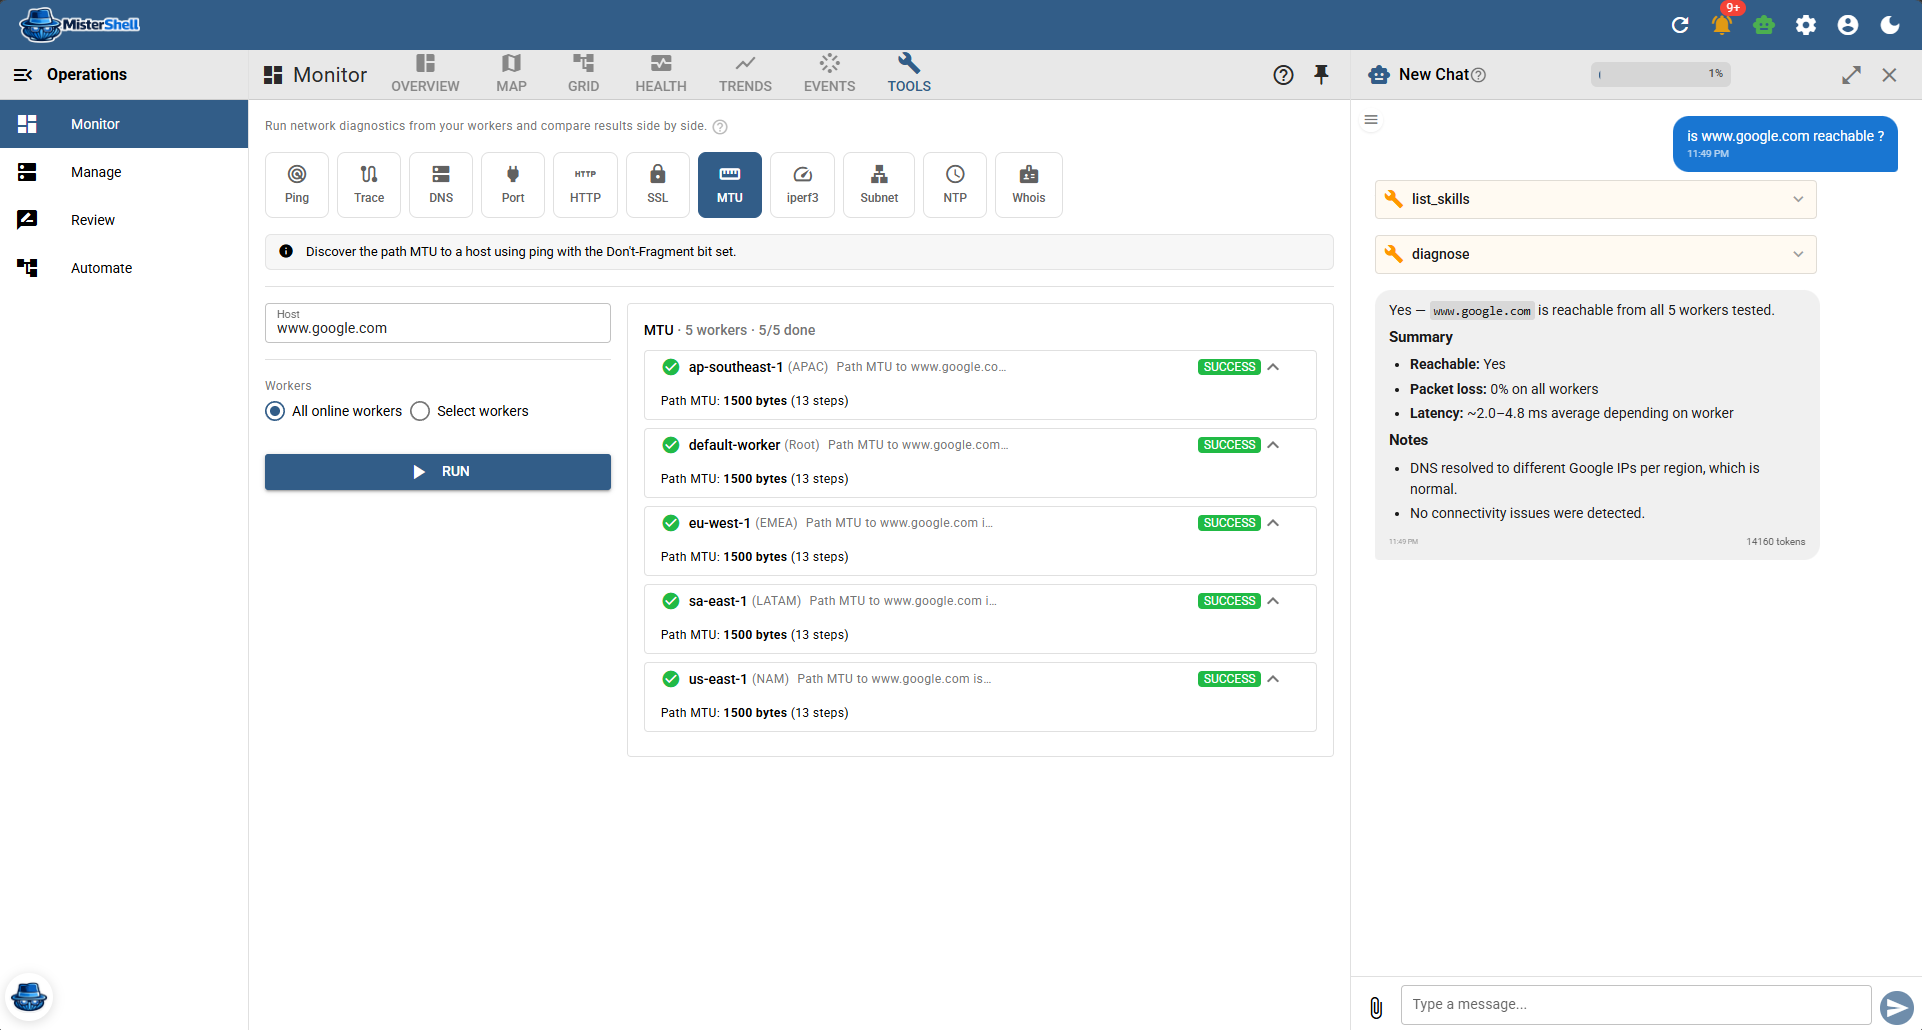The height and width of the screenshot is (1030, 1922).
Task: Focus the Host input field
Action: coord(438,323)
